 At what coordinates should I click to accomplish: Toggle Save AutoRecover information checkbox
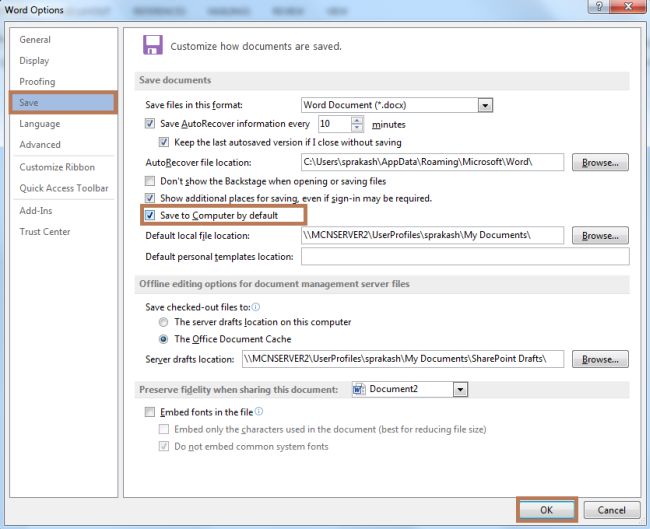pos(150,124)
